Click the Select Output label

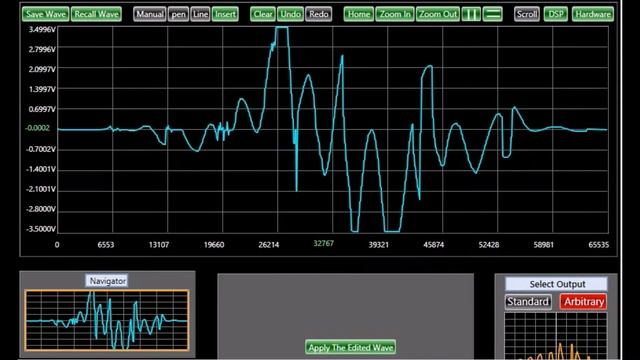coord(557,284)
